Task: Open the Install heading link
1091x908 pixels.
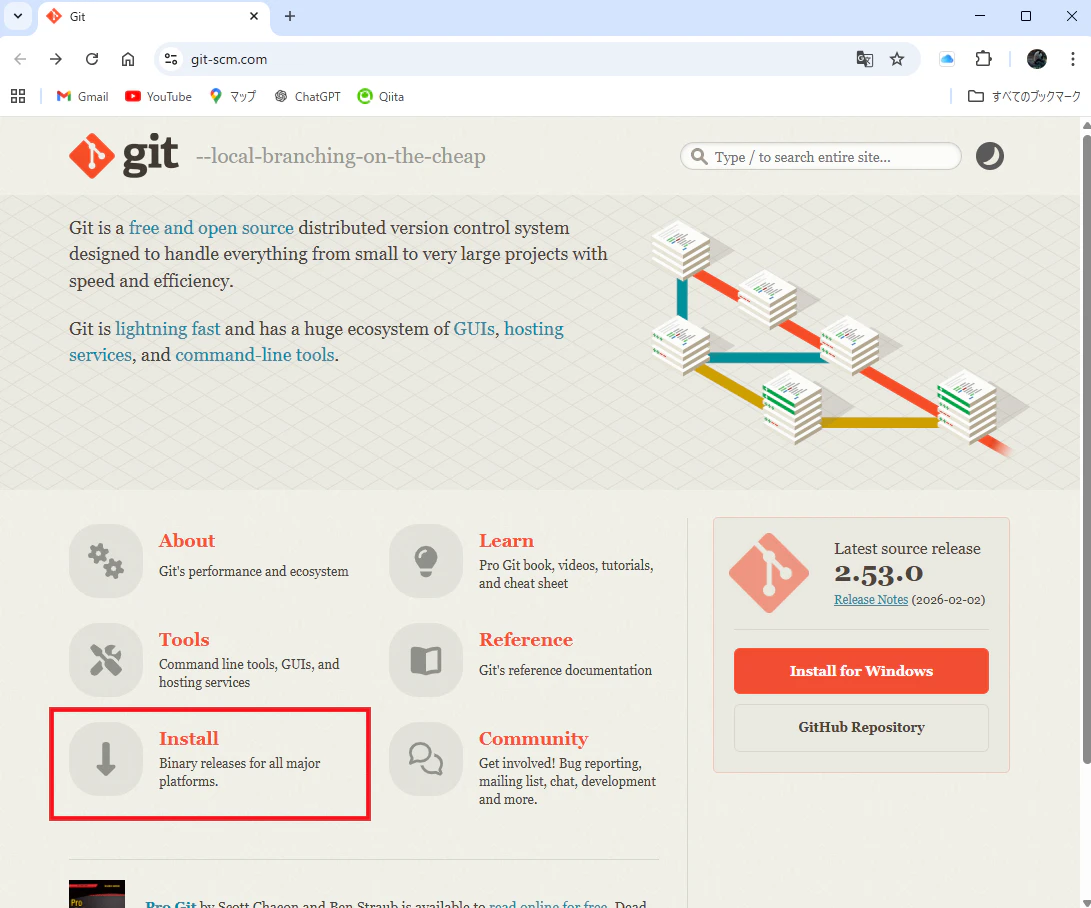Action: tap(189, 738)
